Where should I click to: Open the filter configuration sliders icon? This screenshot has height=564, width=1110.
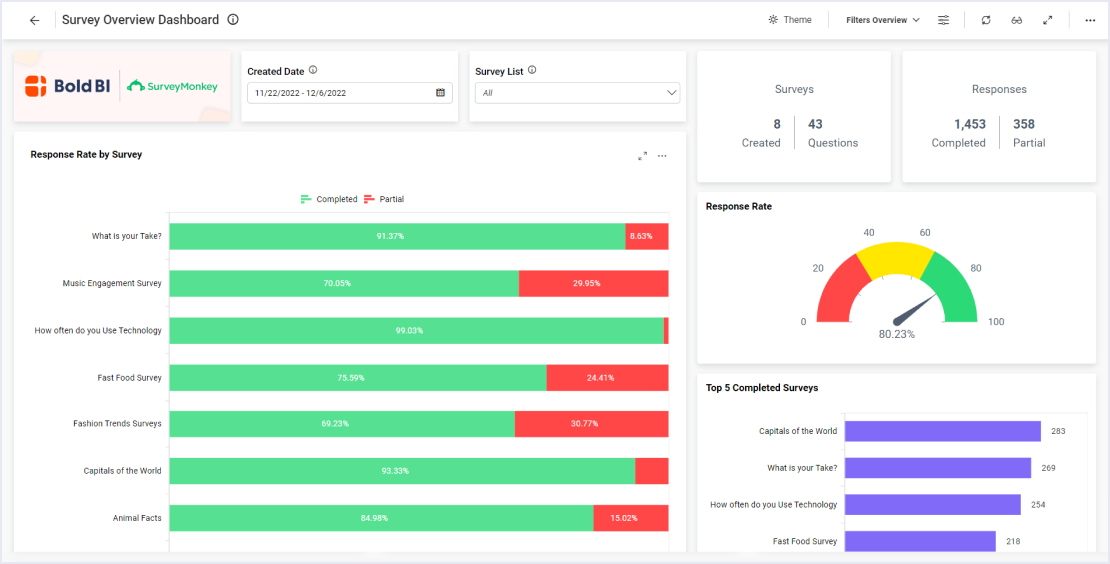coord(943,20)
